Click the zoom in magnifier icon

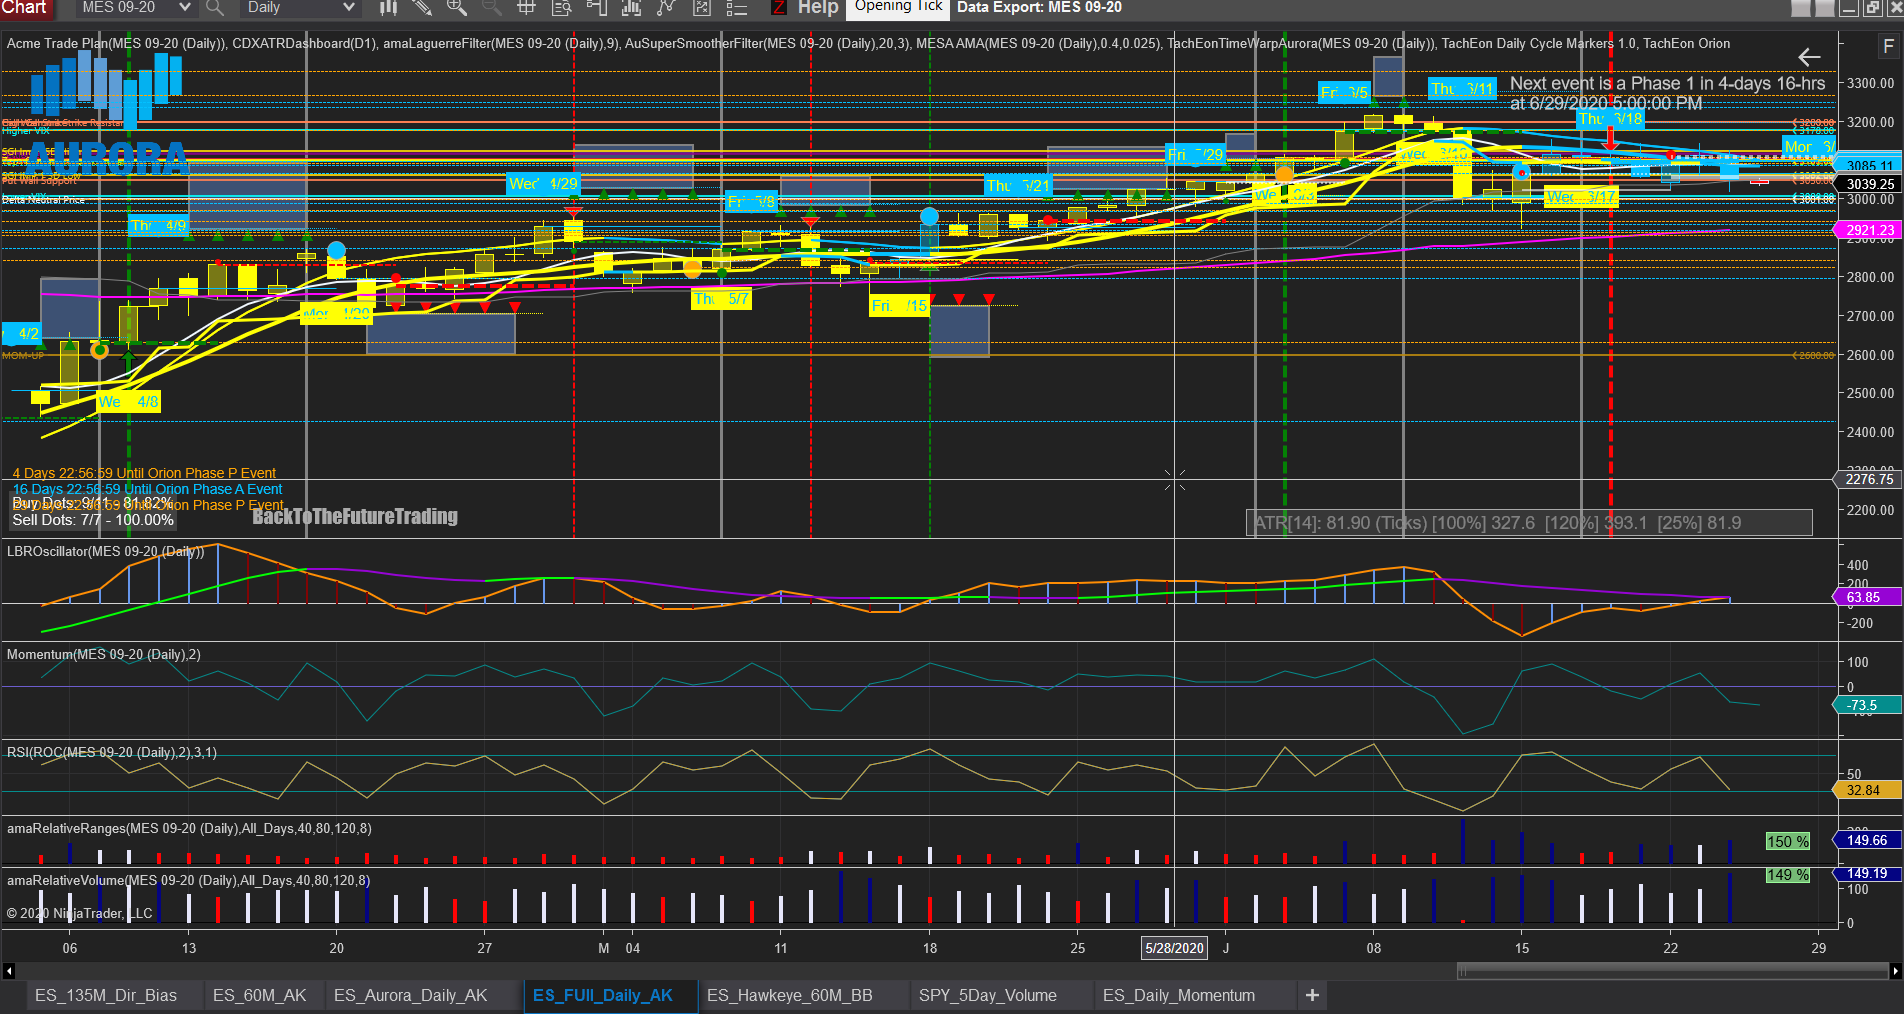tap(457, 8)
